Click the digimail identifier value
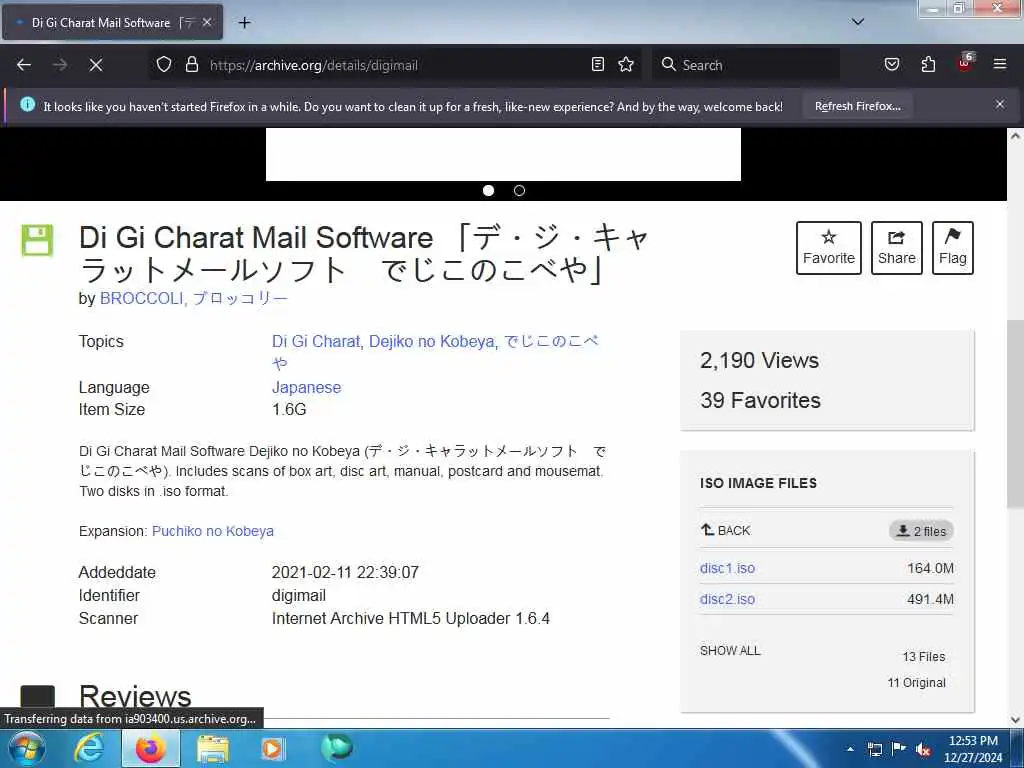 point(298,596)
